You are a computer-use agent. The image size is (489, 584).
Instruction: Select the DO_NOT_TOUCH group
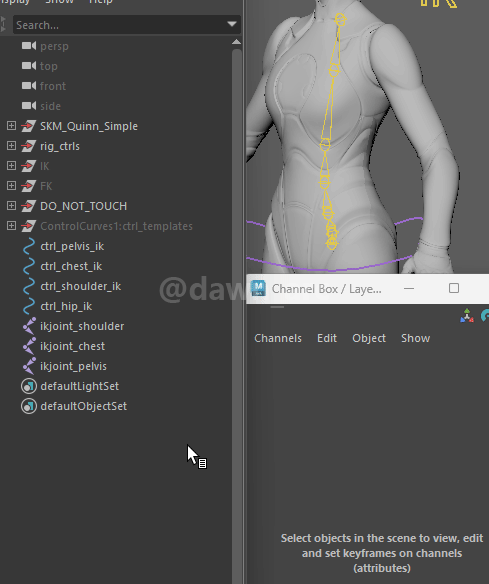[83, 206]
